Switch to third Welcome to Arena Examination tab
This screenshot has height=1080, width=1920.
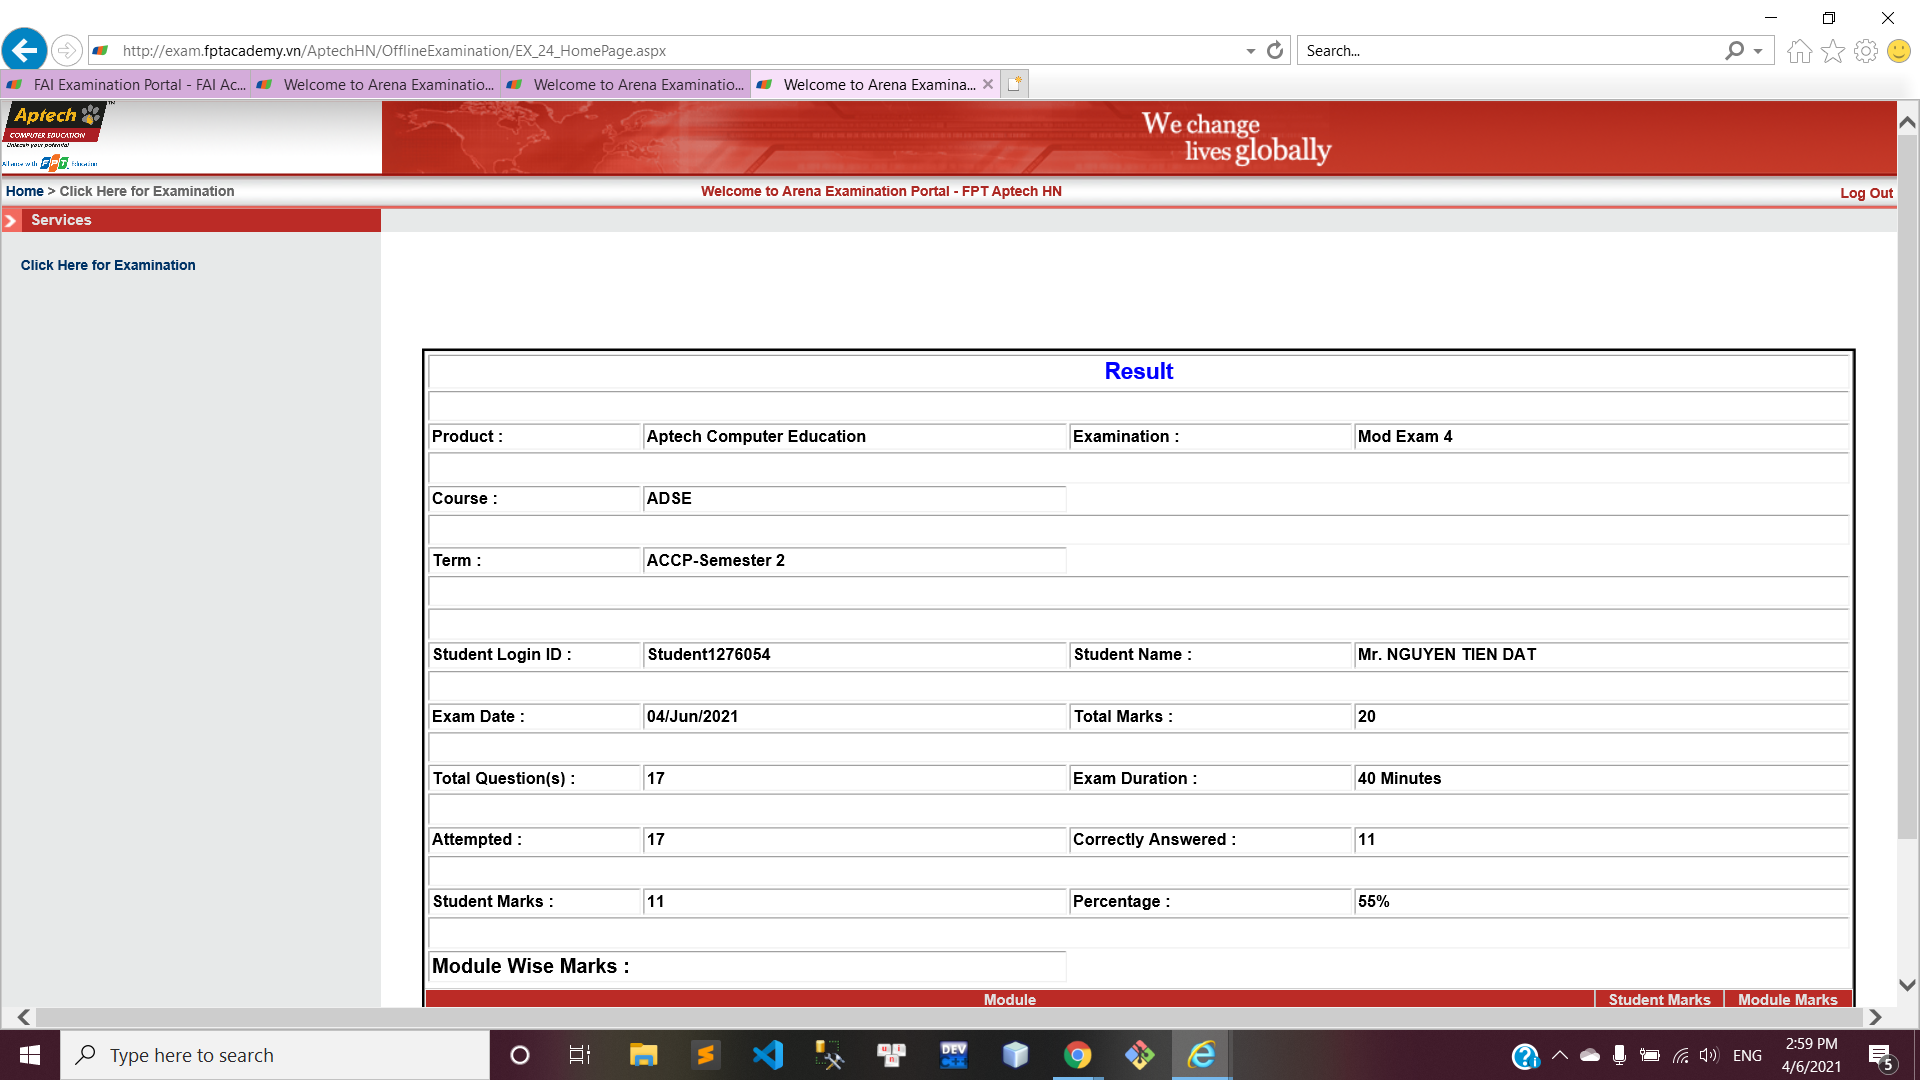click(626, 85)
